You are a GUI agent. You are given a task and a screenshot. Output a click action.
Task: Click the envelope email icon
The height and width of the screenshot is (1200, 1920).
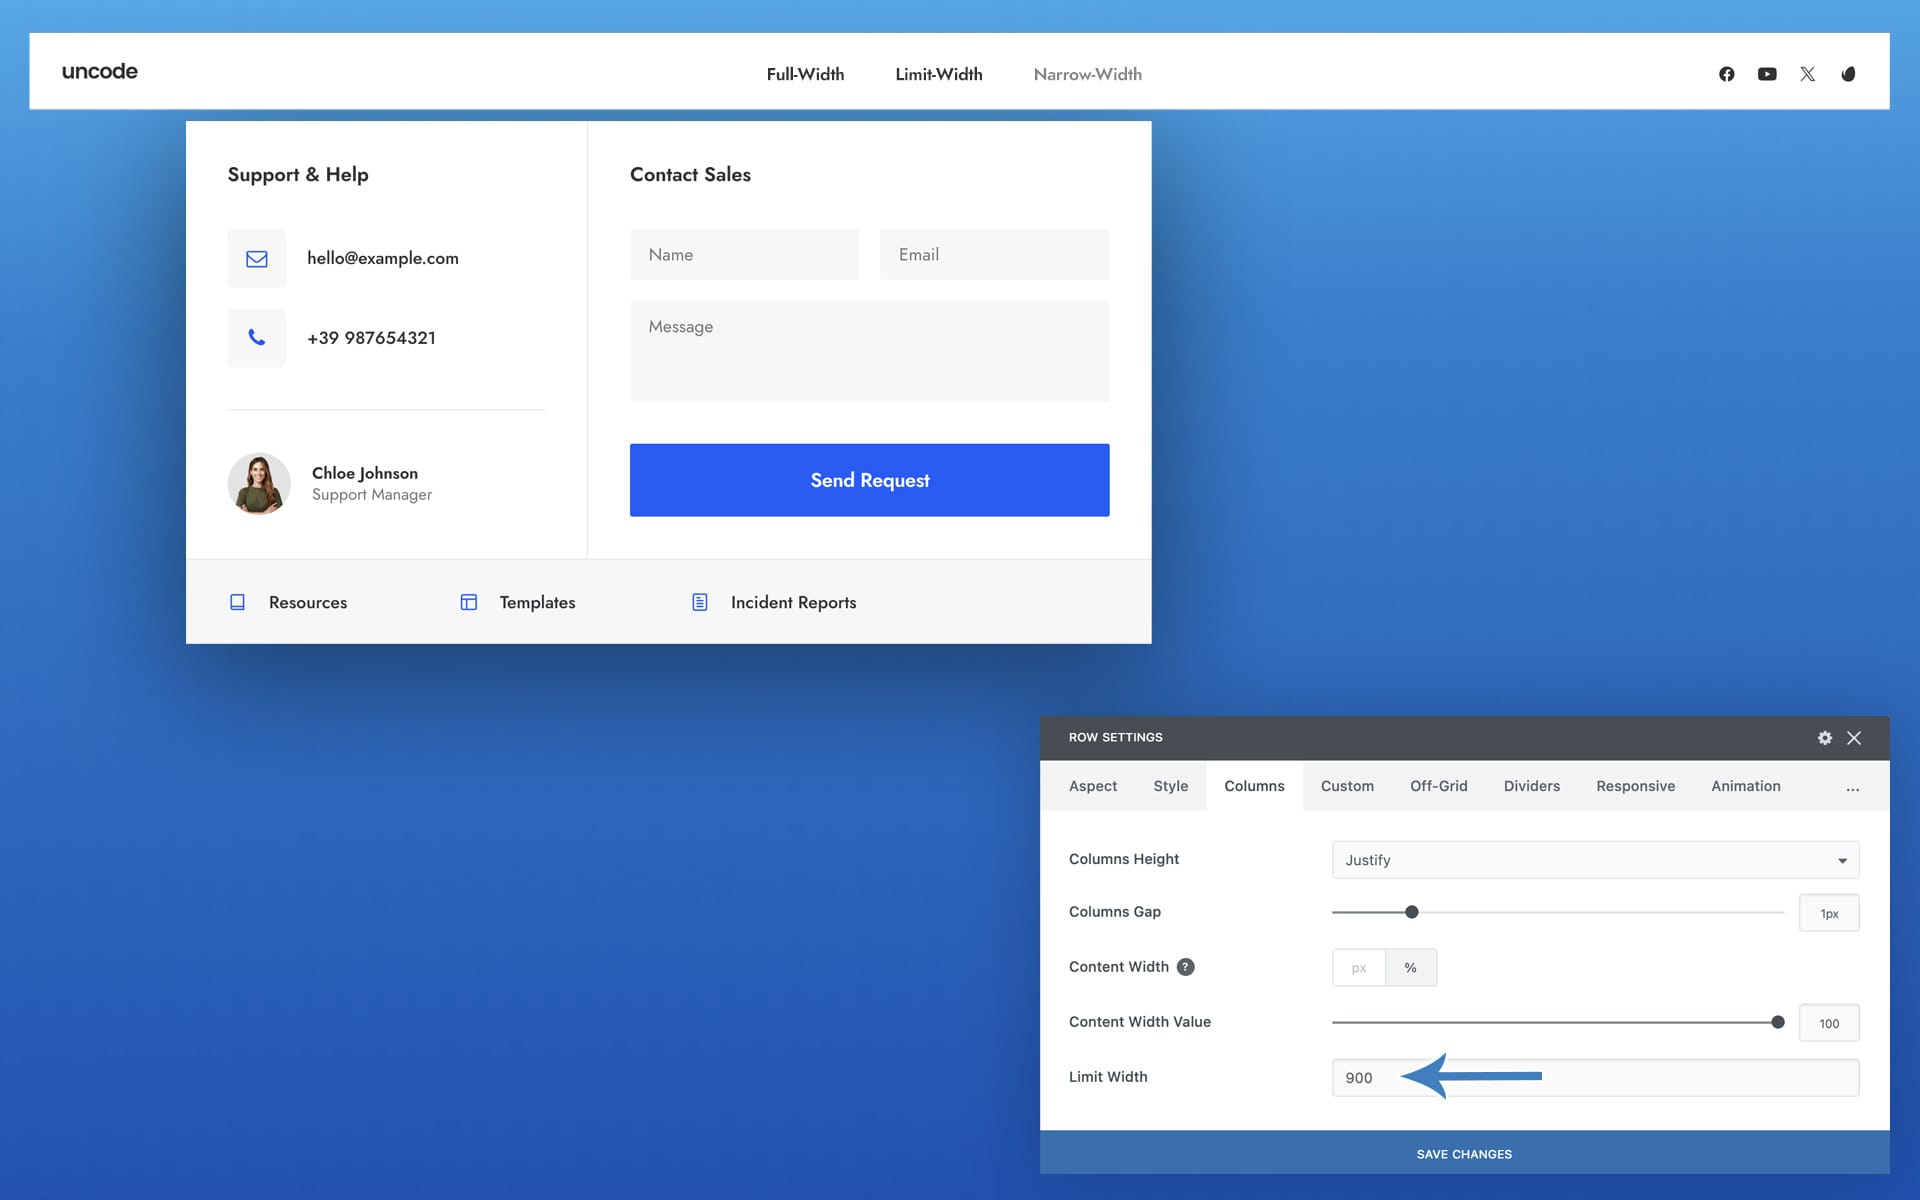(x=257, y=258)
